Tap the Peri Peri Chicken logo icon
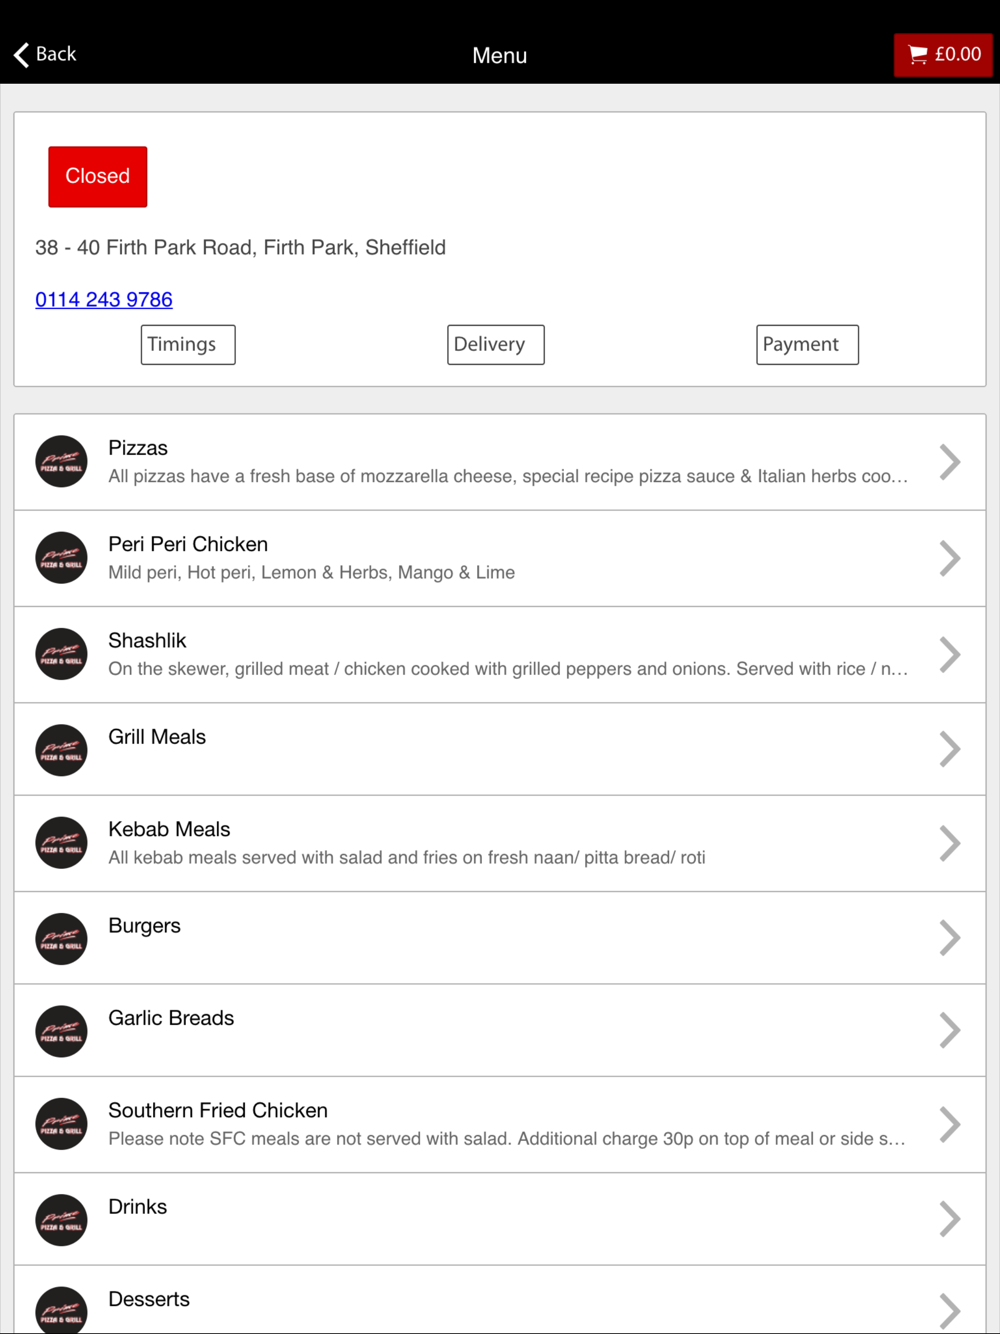1000x1334 pixels. (x=61, y=557)
